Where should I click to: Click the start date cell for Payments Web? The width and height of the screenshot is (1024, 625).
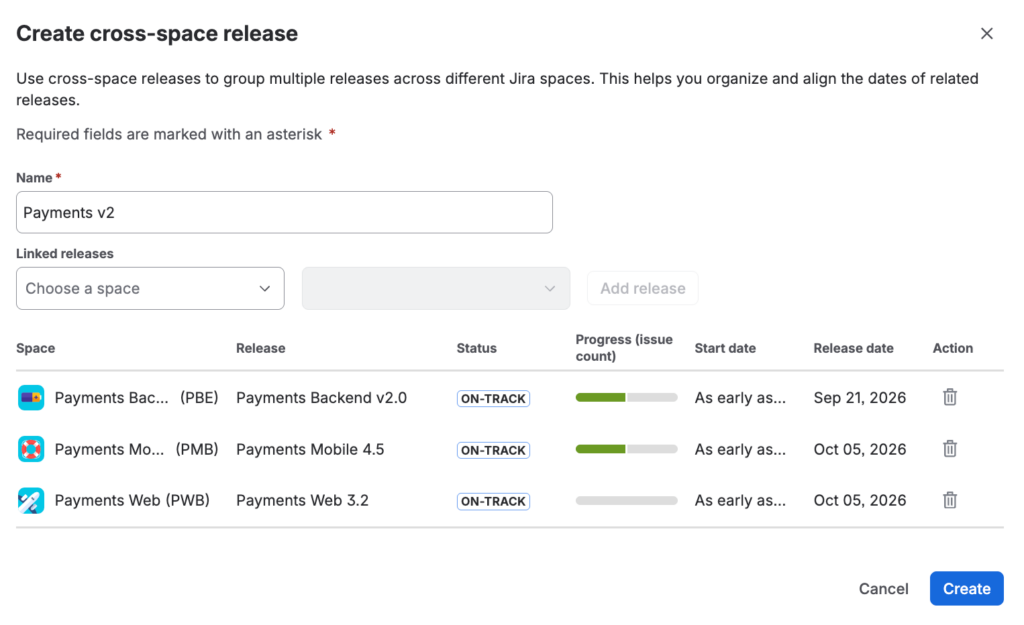(740, 500)
